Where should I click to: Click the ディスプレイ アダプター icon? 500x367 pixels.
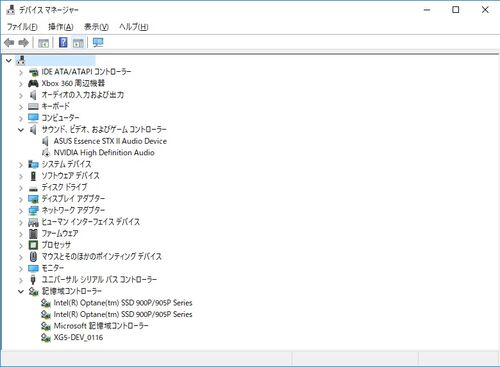point(33,199)
